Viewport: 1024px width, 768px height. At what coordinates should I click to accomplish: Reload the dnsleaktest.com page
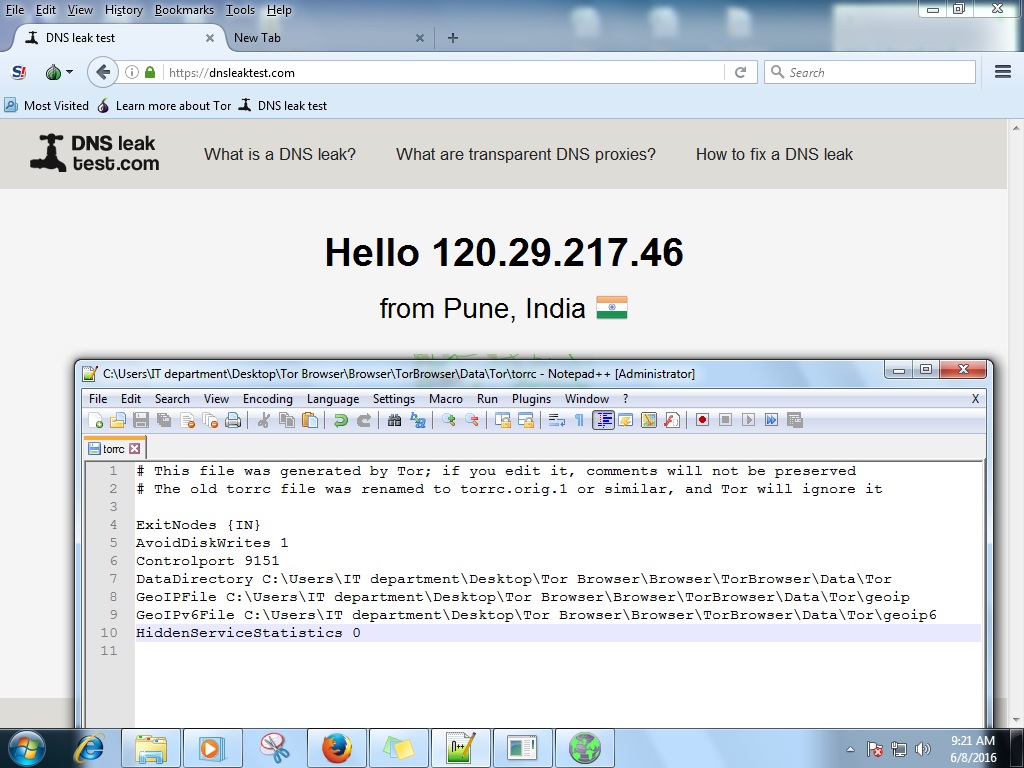coord(741,72)
